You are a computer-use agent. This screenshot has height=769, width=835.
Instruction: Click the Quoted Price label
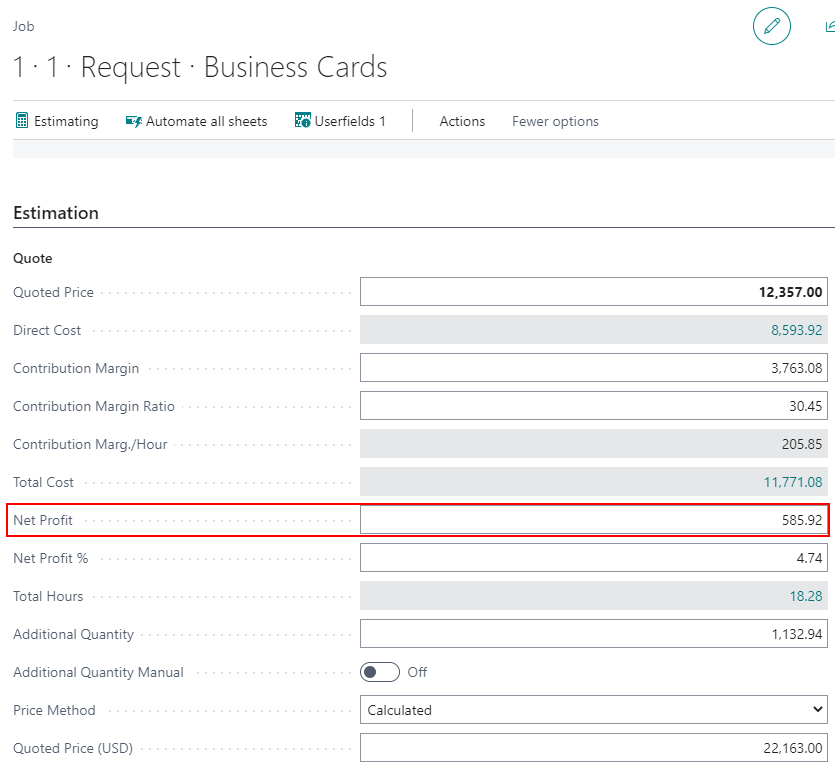point(53,292)
